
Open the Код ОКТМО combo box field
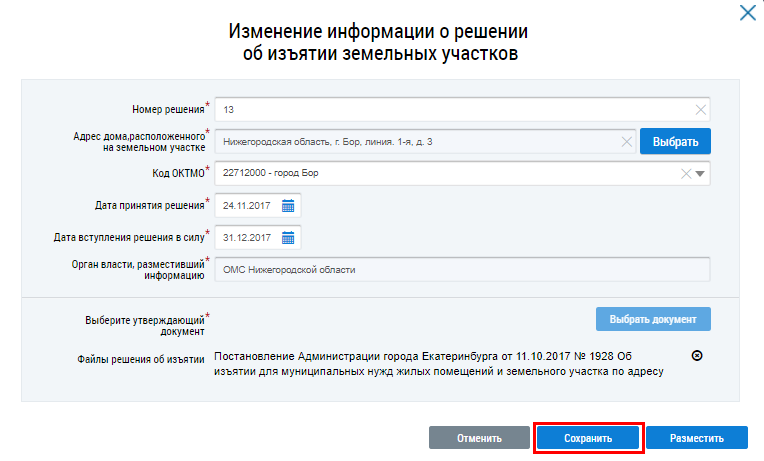pos(462,173)
